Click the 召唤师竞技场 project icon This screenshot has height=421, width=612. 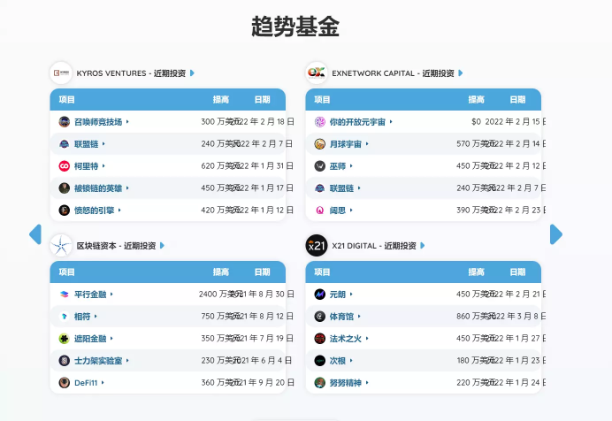64,122
